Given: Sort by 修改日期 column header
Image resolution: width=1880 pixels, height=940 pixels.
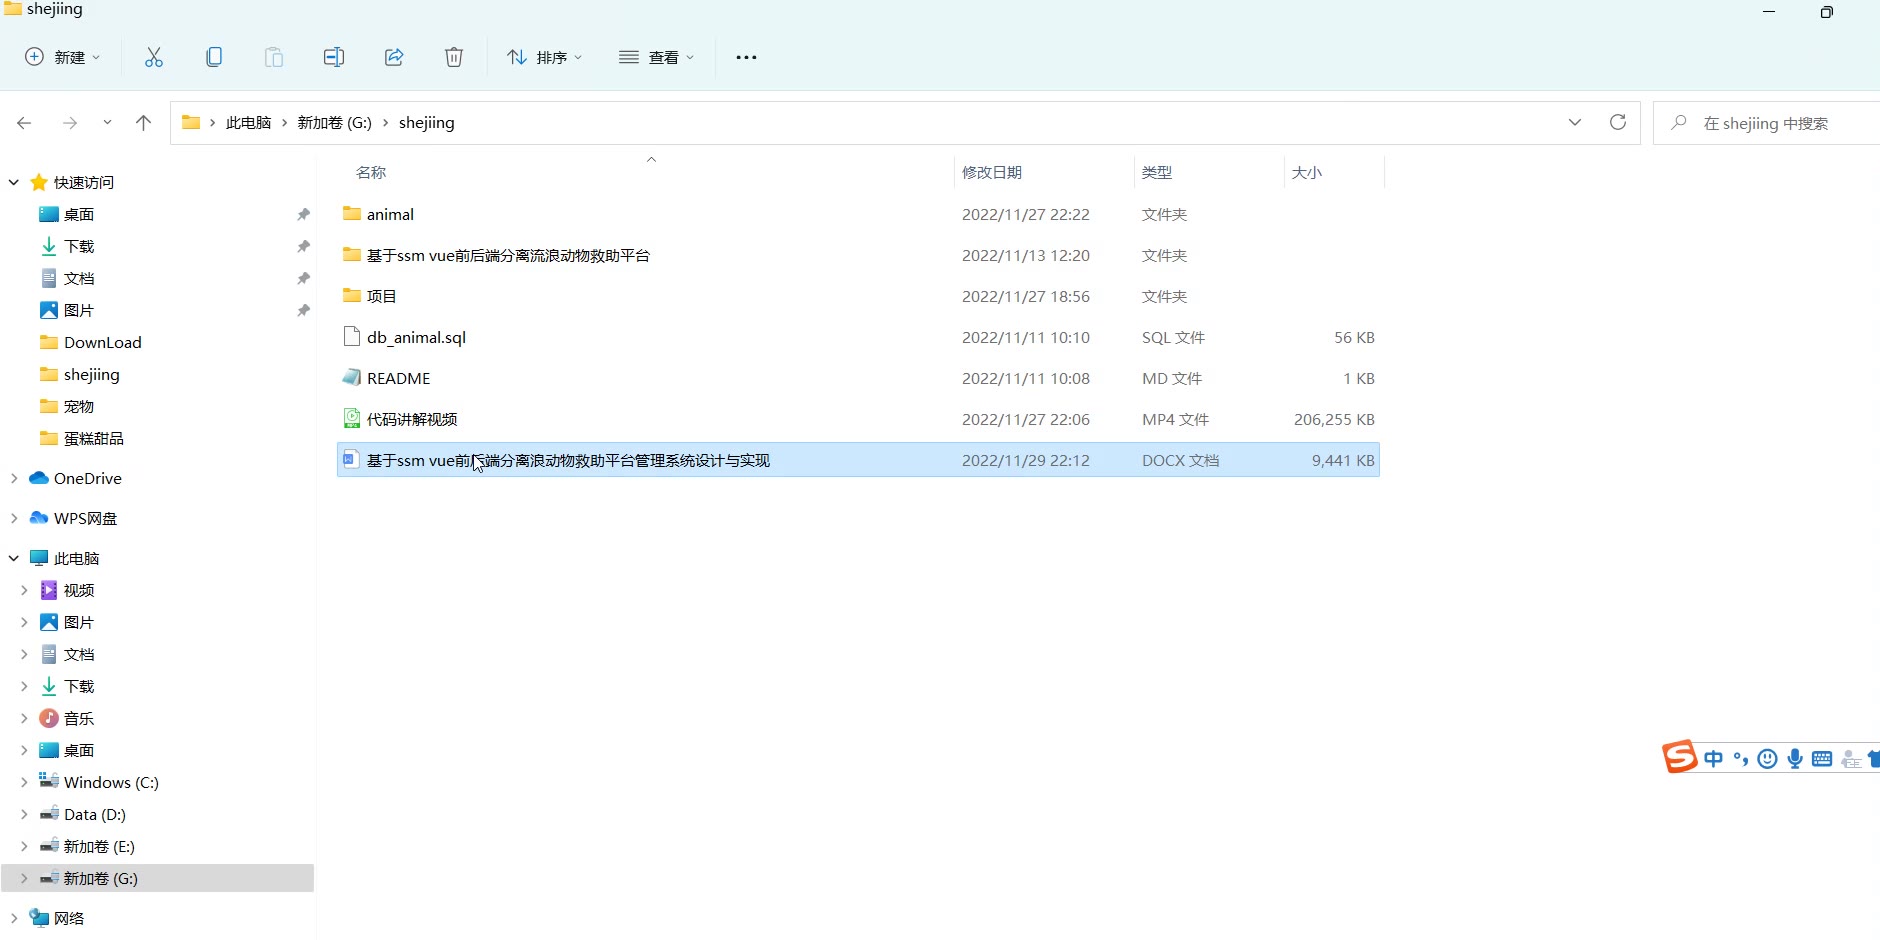Looking at the screenshot, I should coord(992,173).
